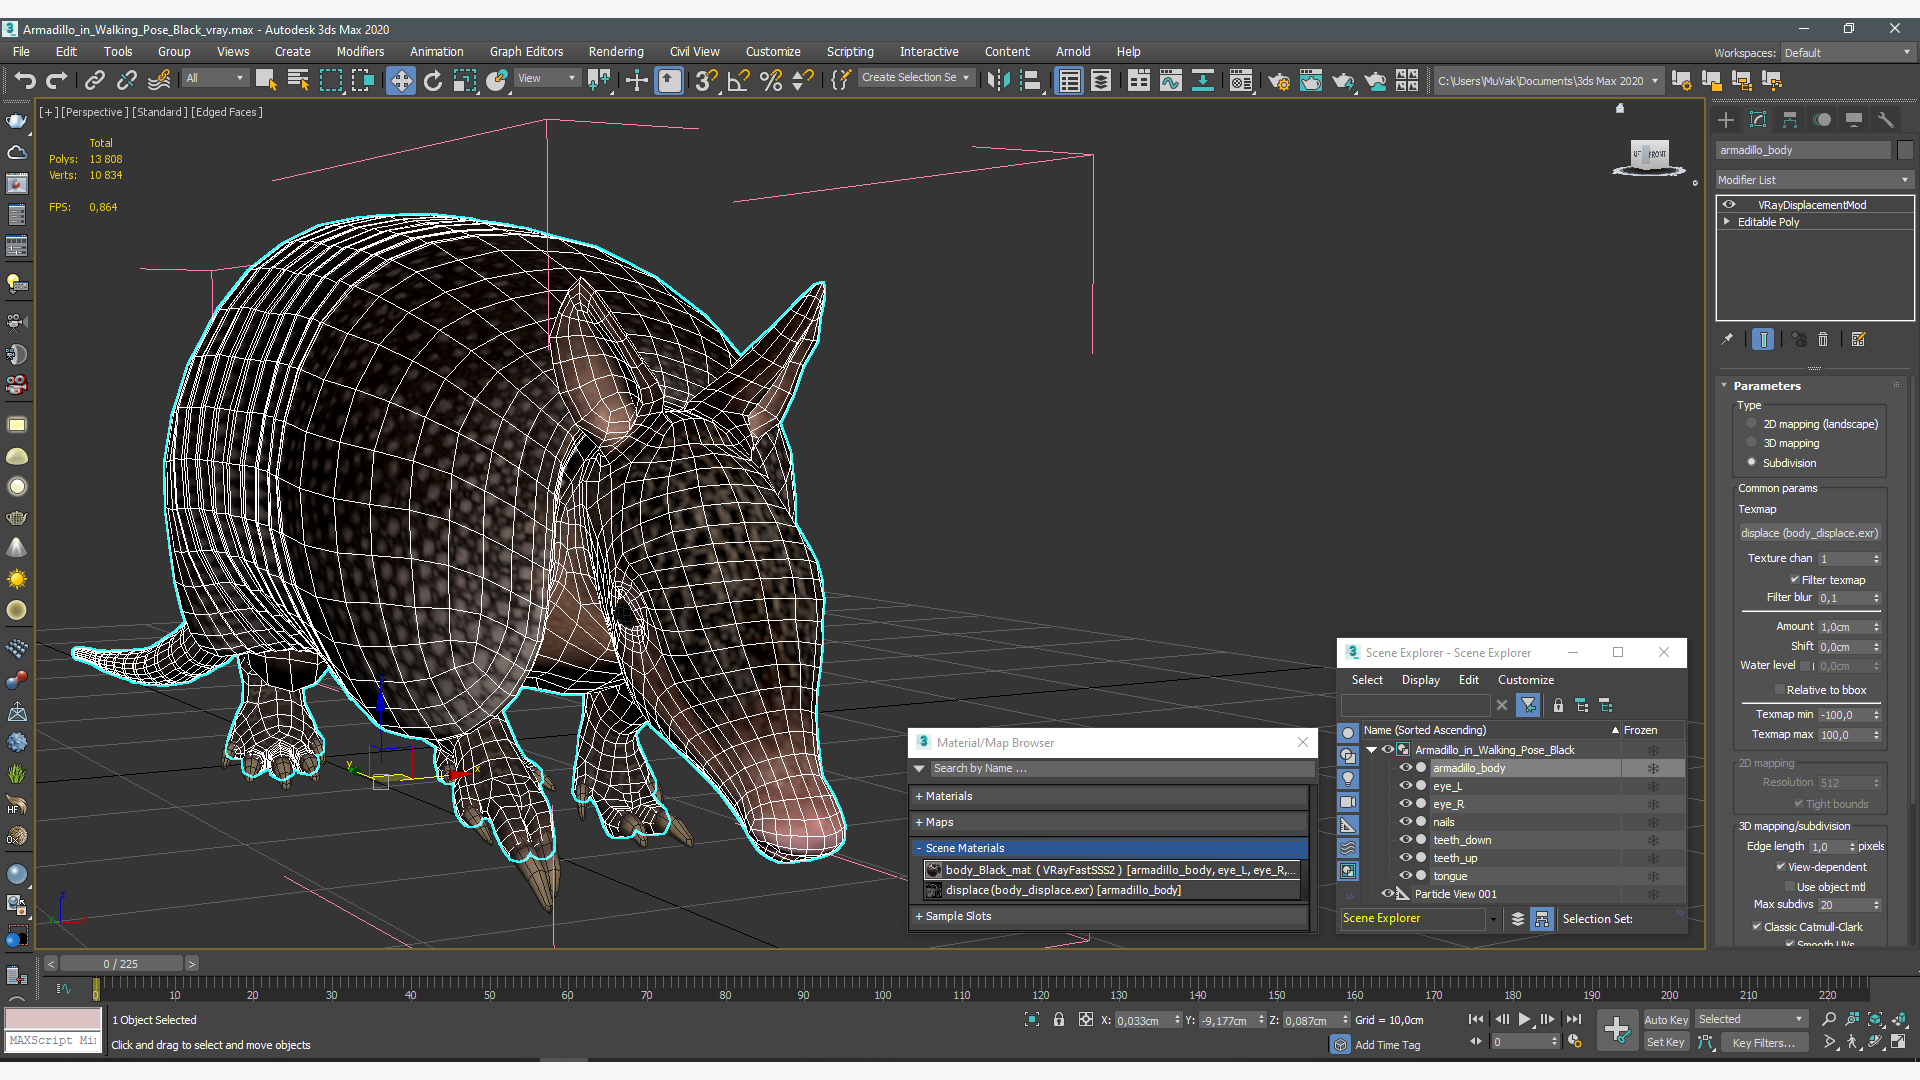
Task: Open the Display menu in Scene Explorer
Action: click(1420, 680)
